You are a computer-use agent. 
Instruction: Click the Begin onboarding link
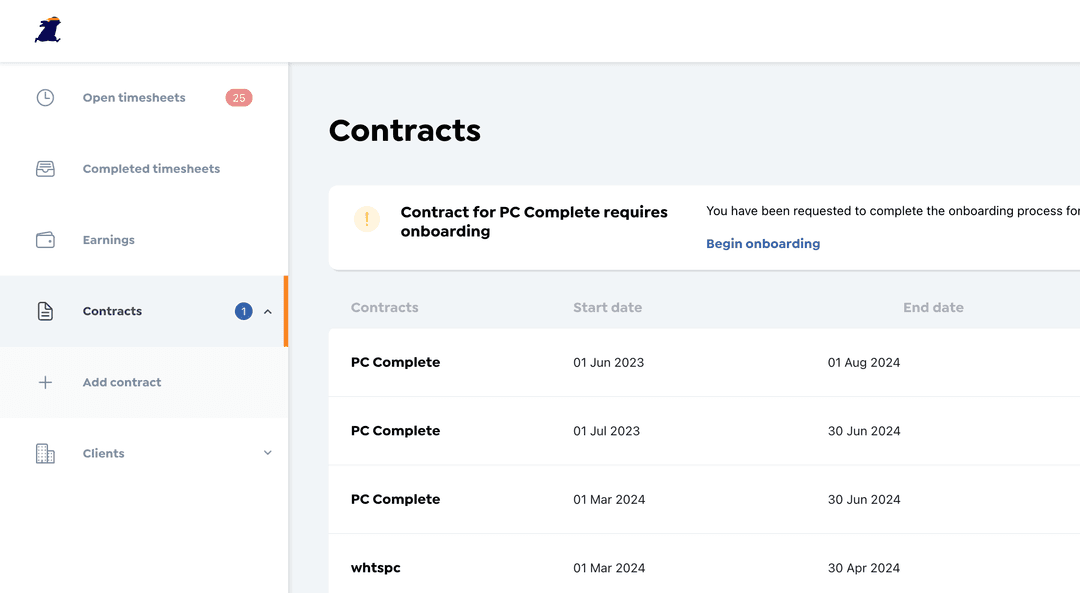coord(763,244)
